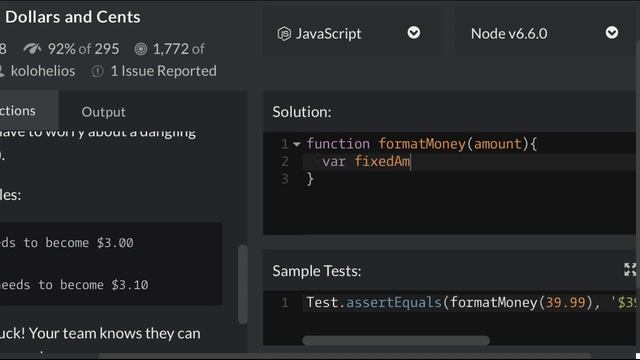Image resolution: width=640 pixels, height=360 pixels.
Task: Expand the Sample Tests editor to fullscreen
Action: pos(630,269)
